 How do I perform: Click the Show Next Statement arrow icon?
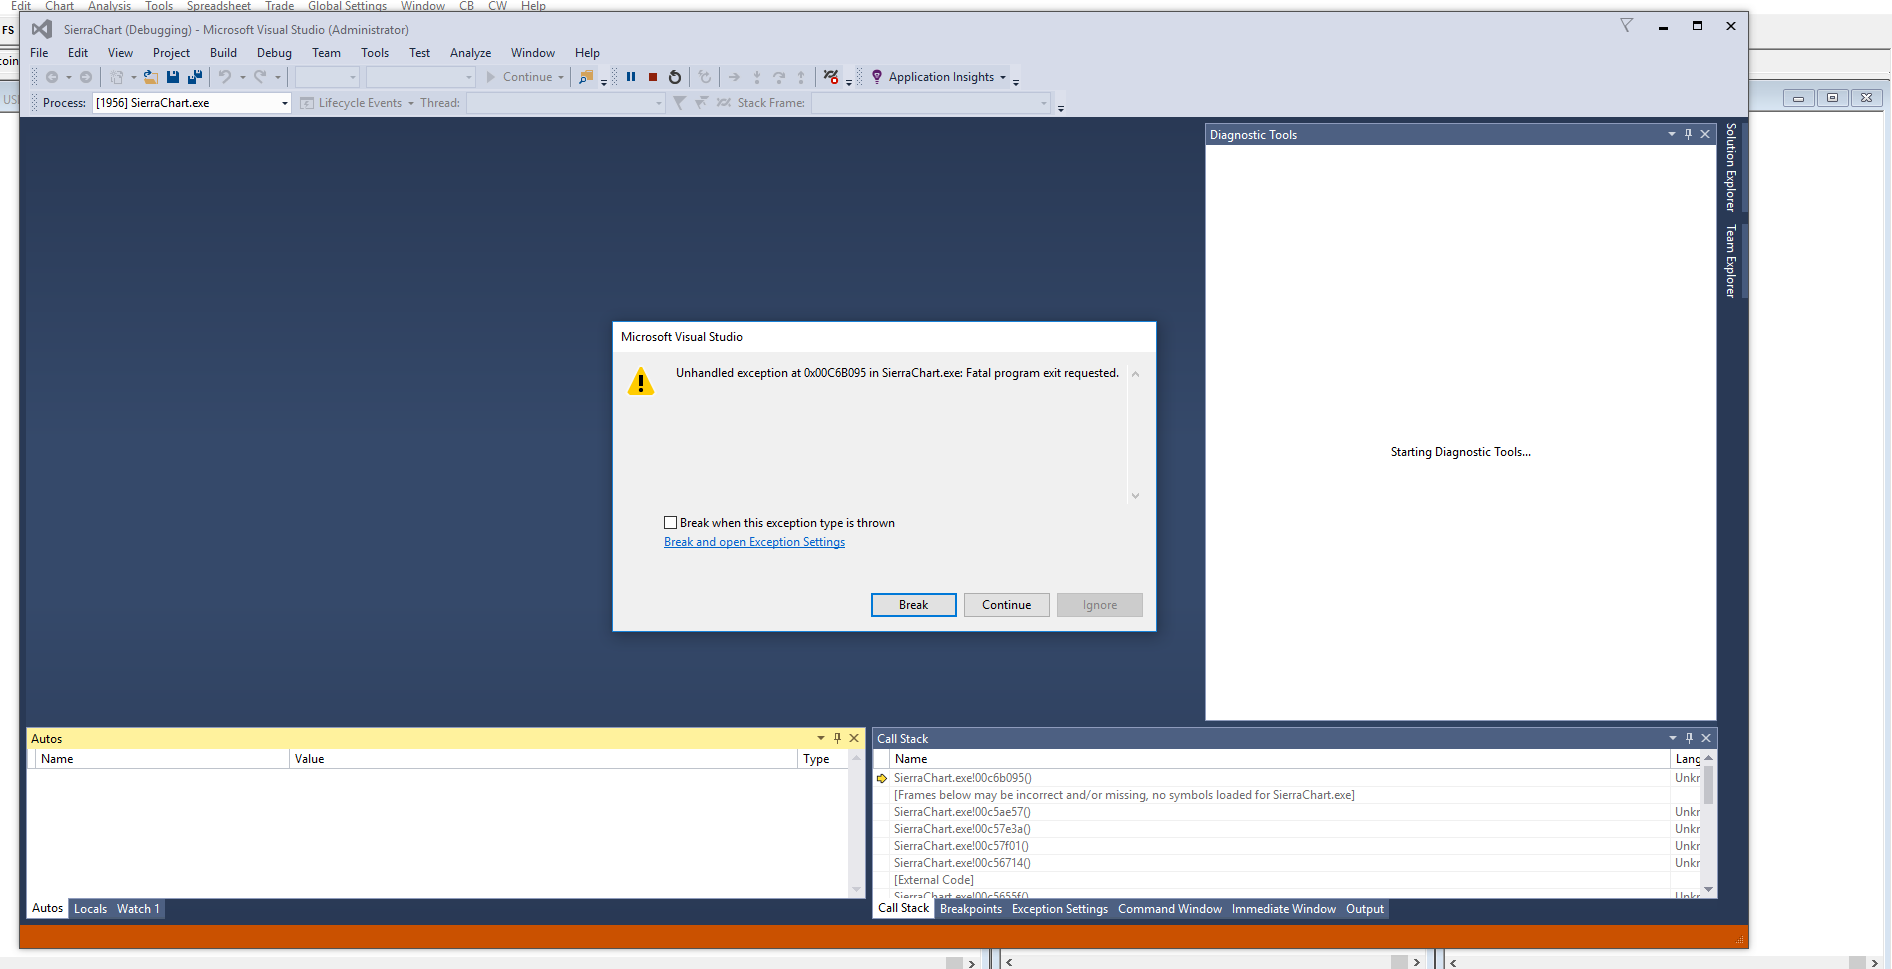(735, 77)
